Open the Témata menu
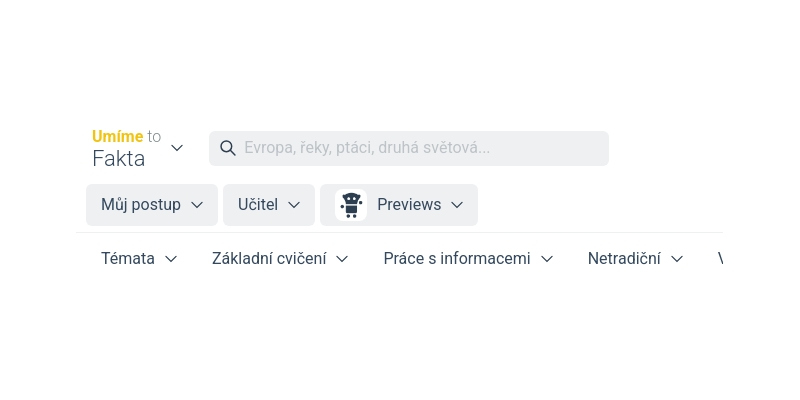This screenshot has width=800, height=400. [128, 259]
